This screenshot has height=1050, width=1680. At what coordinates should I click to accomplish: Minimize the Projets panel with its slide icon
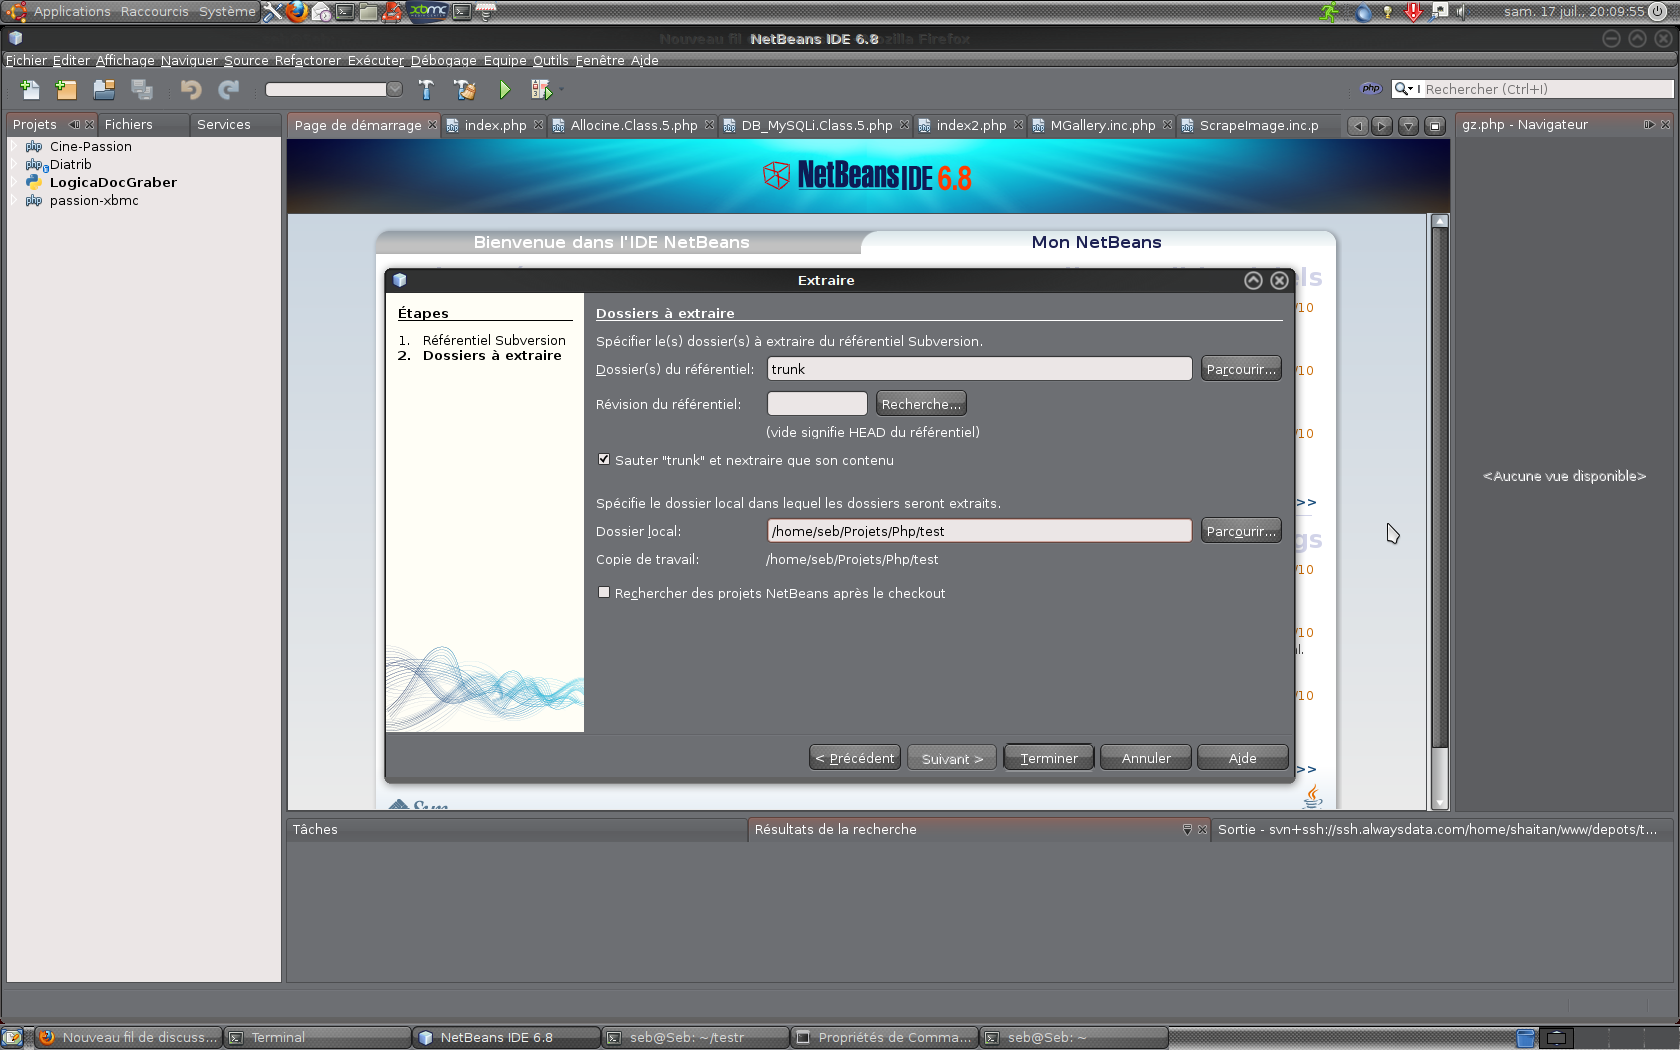click(x=74, y=124)
